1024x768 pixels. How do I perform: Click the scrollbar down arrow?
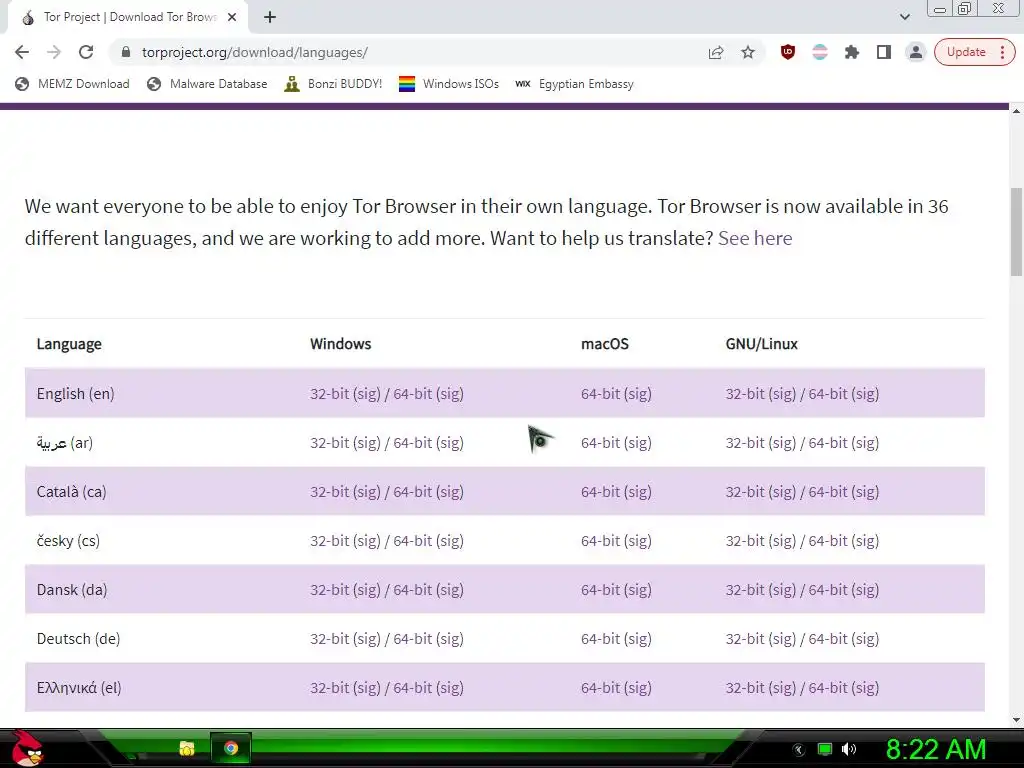coord(1016,720)
